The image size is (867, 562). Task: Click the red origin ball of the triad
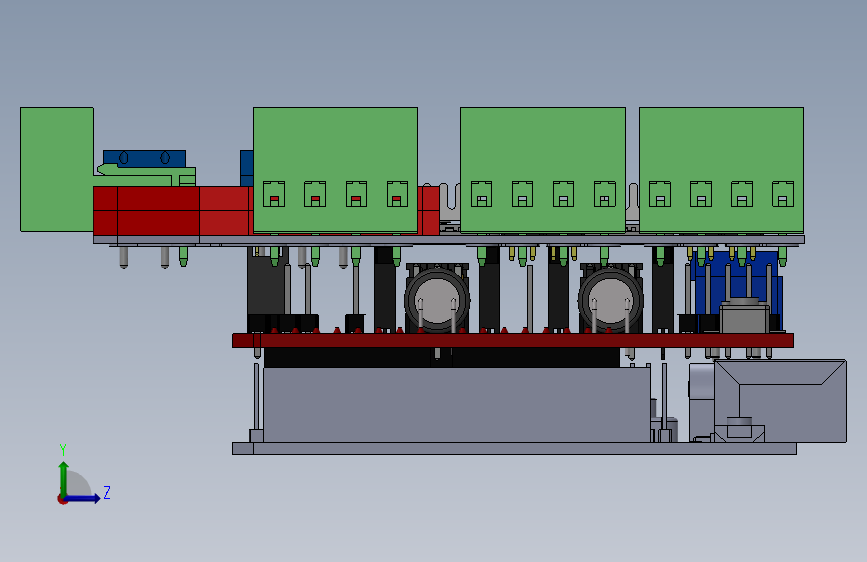pos(62,499)
